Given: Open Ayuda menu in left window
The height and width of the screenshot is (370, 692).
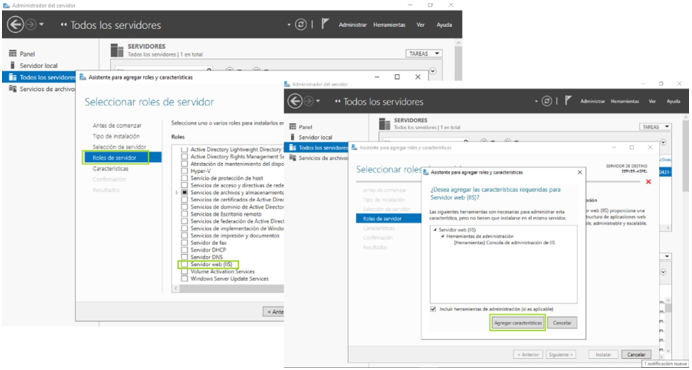Looking at the screenshot, I should pos(444,25).
